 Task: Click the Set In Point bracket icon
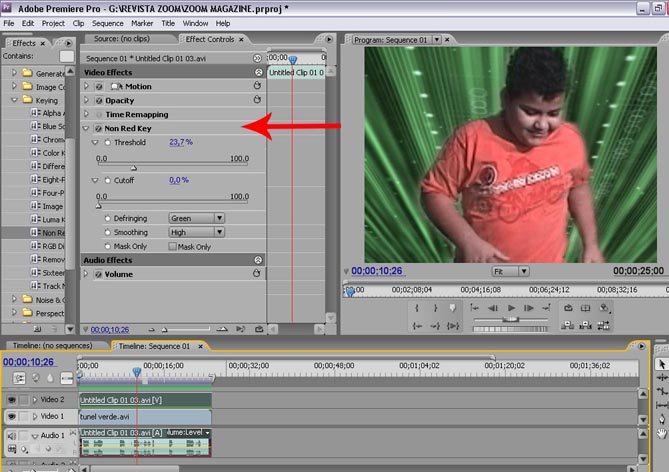coord(415,308)
